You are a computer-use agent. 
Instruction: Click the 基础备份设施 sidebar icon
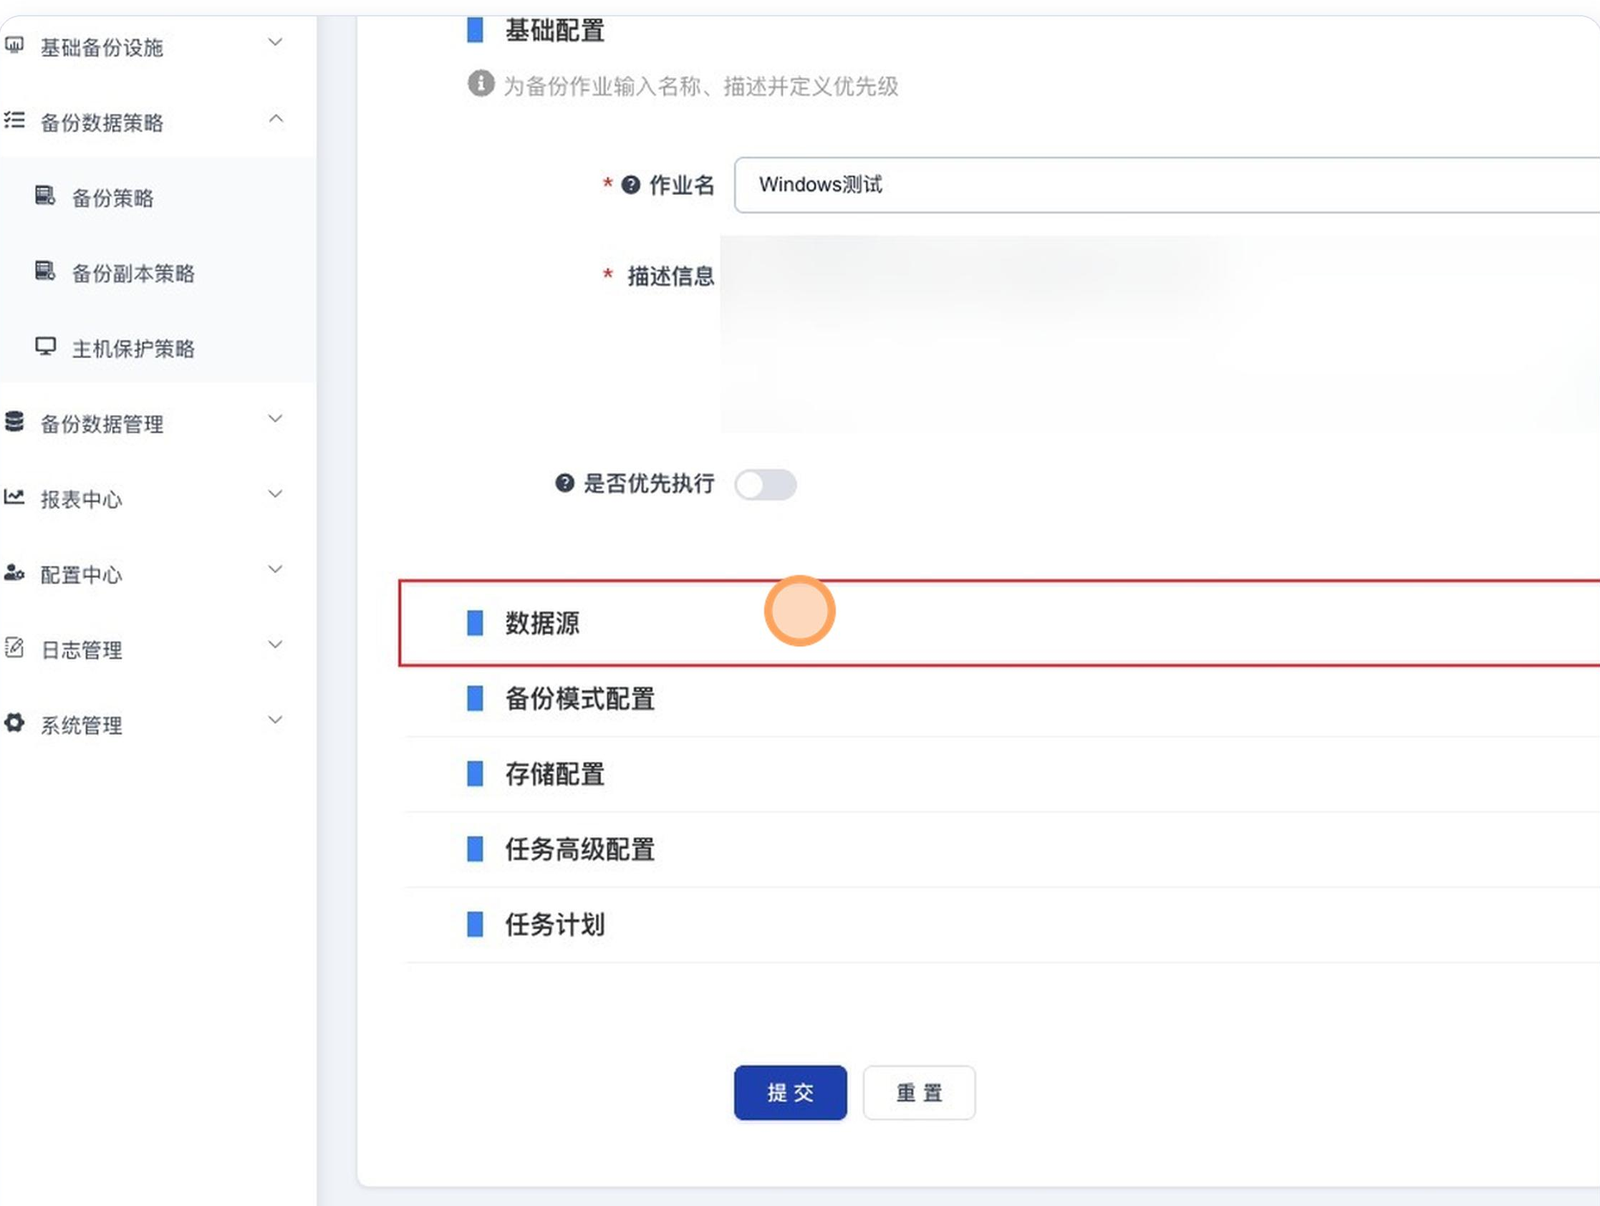tap(14, 45)
